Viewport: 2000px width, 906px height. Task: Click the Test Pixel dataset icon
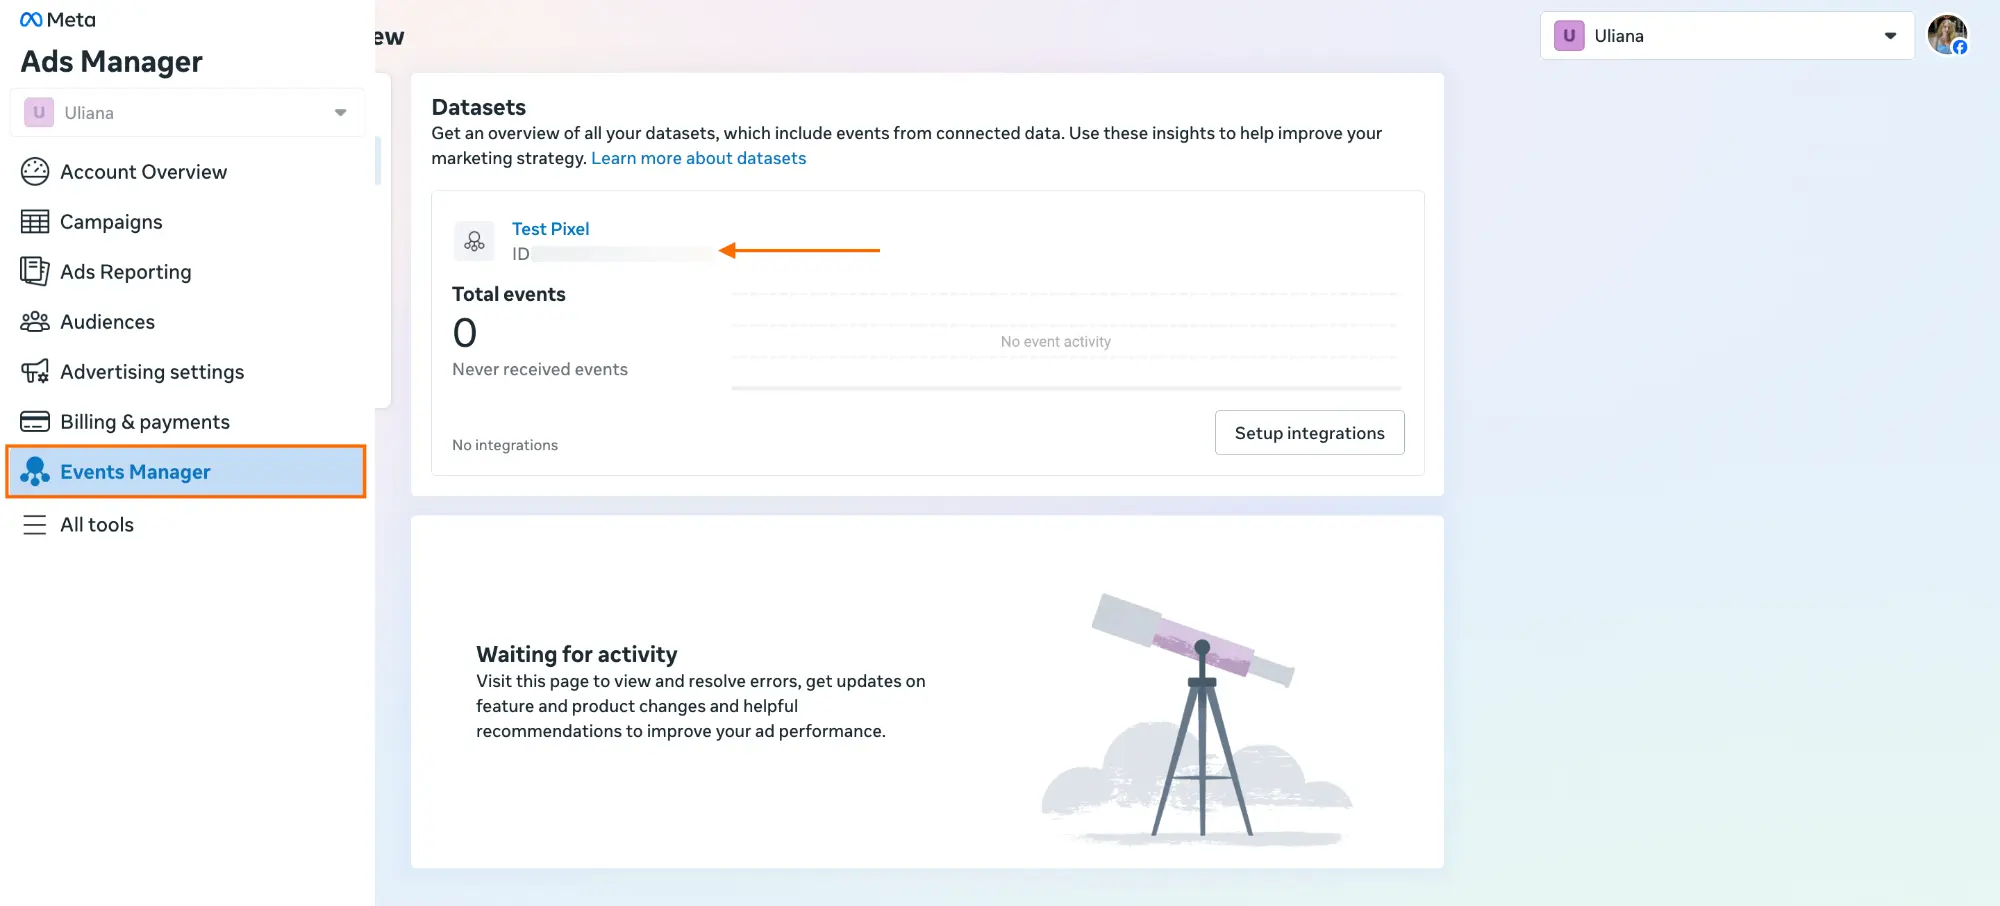click(x=474, y=242)
